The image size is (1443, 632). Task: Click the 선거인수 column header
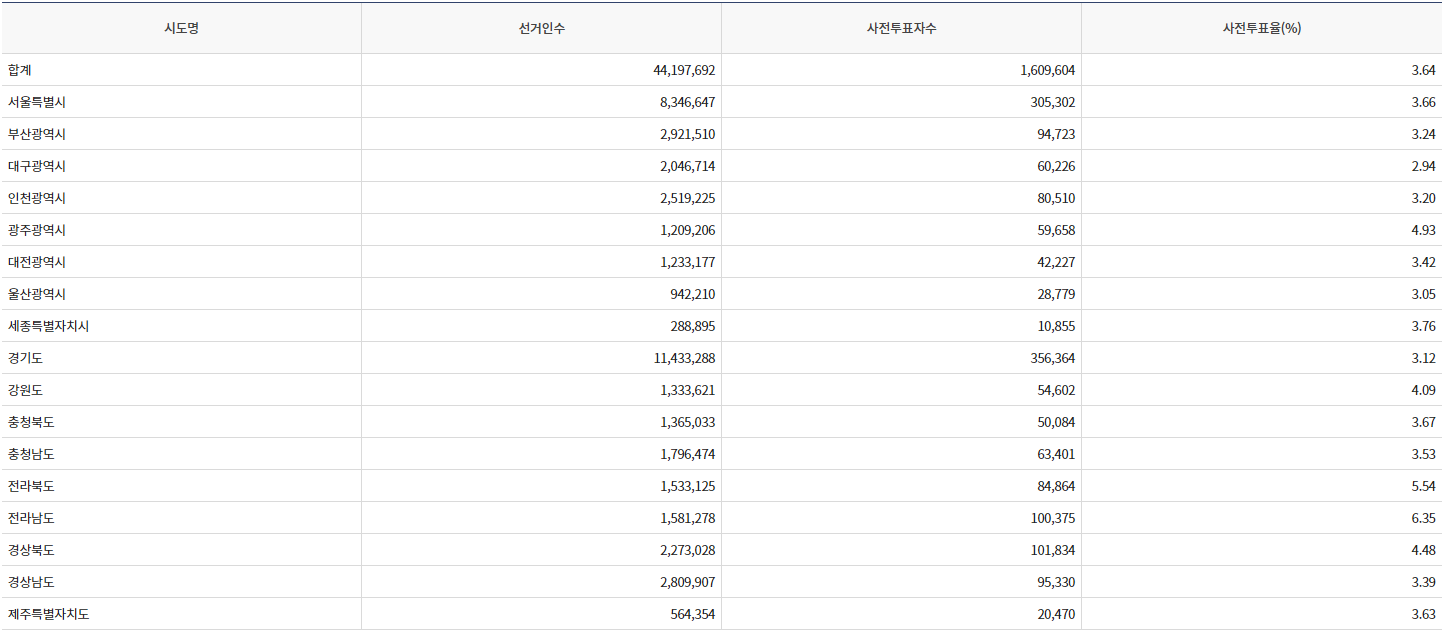click(x=541, y=28)
